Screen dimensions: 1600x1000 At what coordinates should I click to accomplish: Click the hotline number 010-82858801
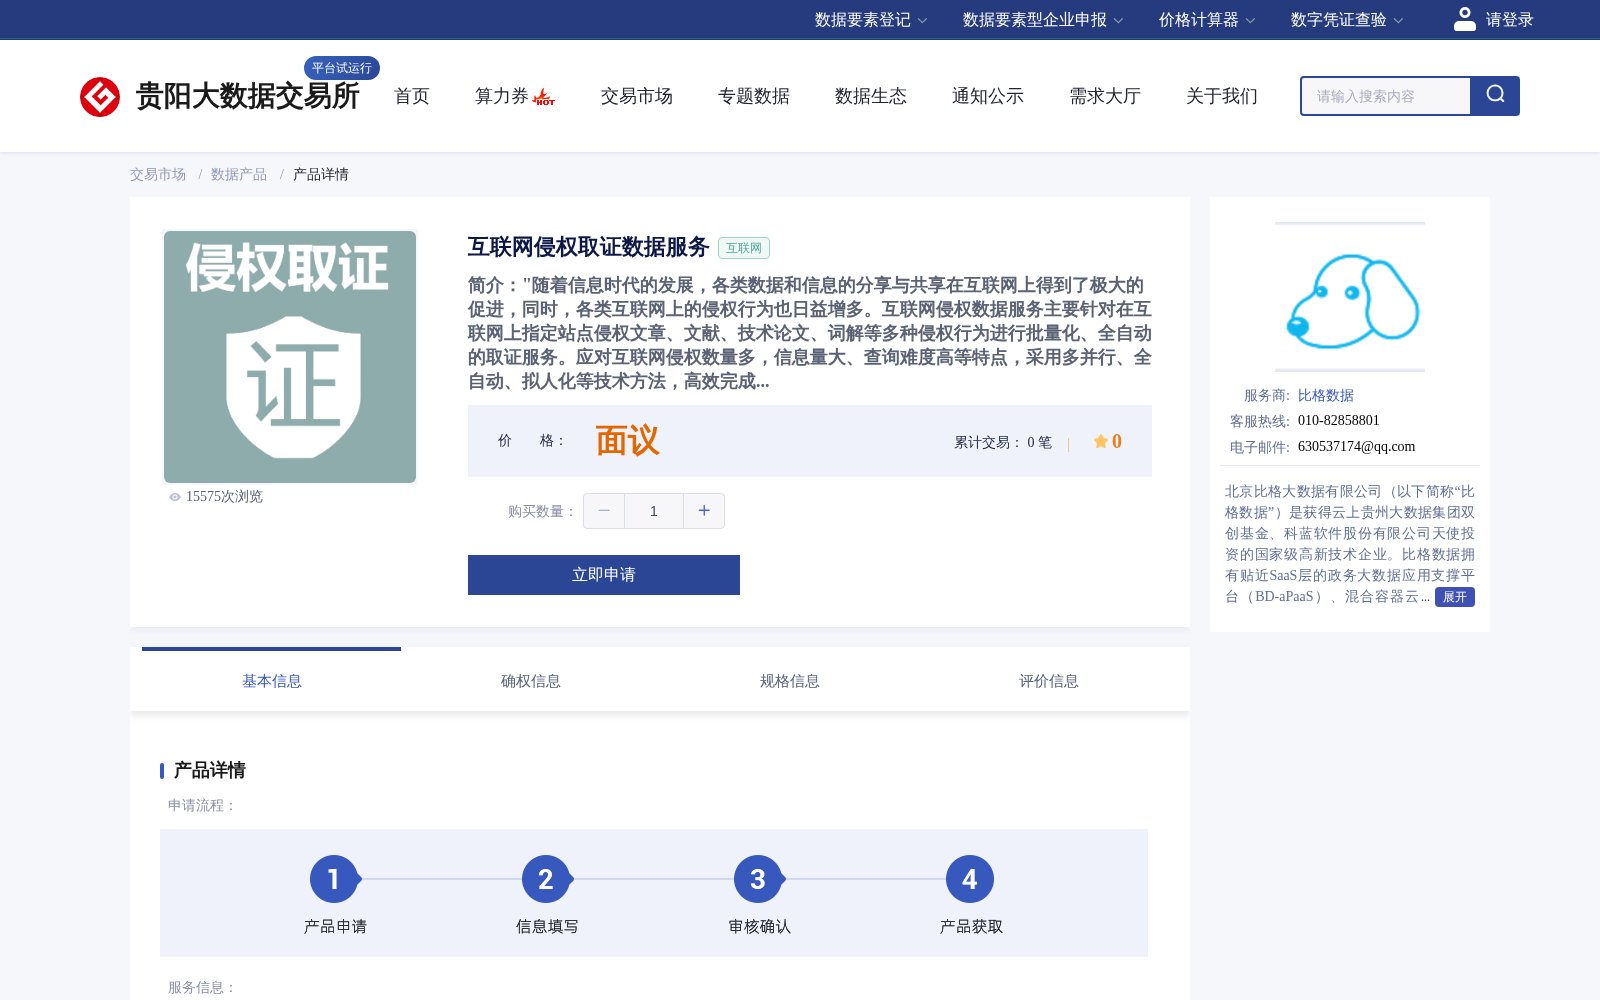click(x=1339, y=421)
